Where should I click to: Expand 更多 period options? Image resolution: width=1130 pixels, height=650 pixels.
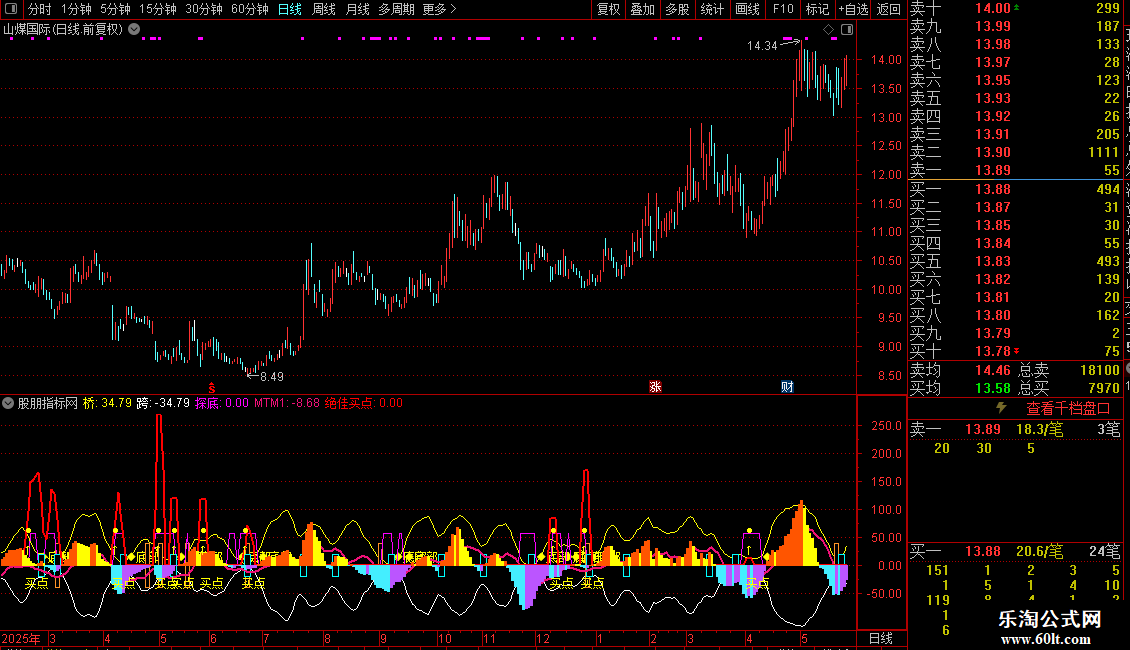(x=439, y=9)
